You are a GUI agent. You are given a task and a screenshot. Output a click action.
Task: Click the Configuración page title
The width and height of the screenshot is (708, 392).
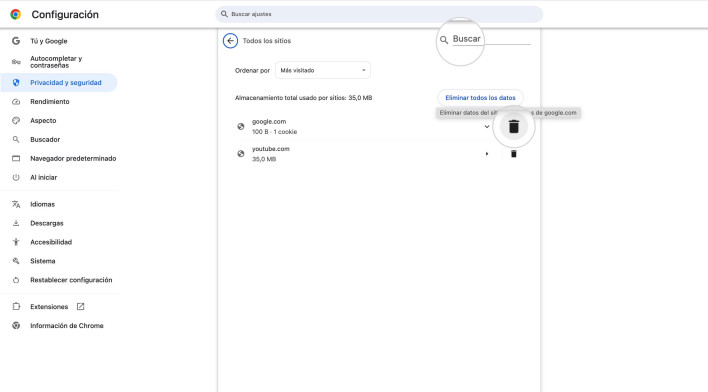click(x=65, y=14)
